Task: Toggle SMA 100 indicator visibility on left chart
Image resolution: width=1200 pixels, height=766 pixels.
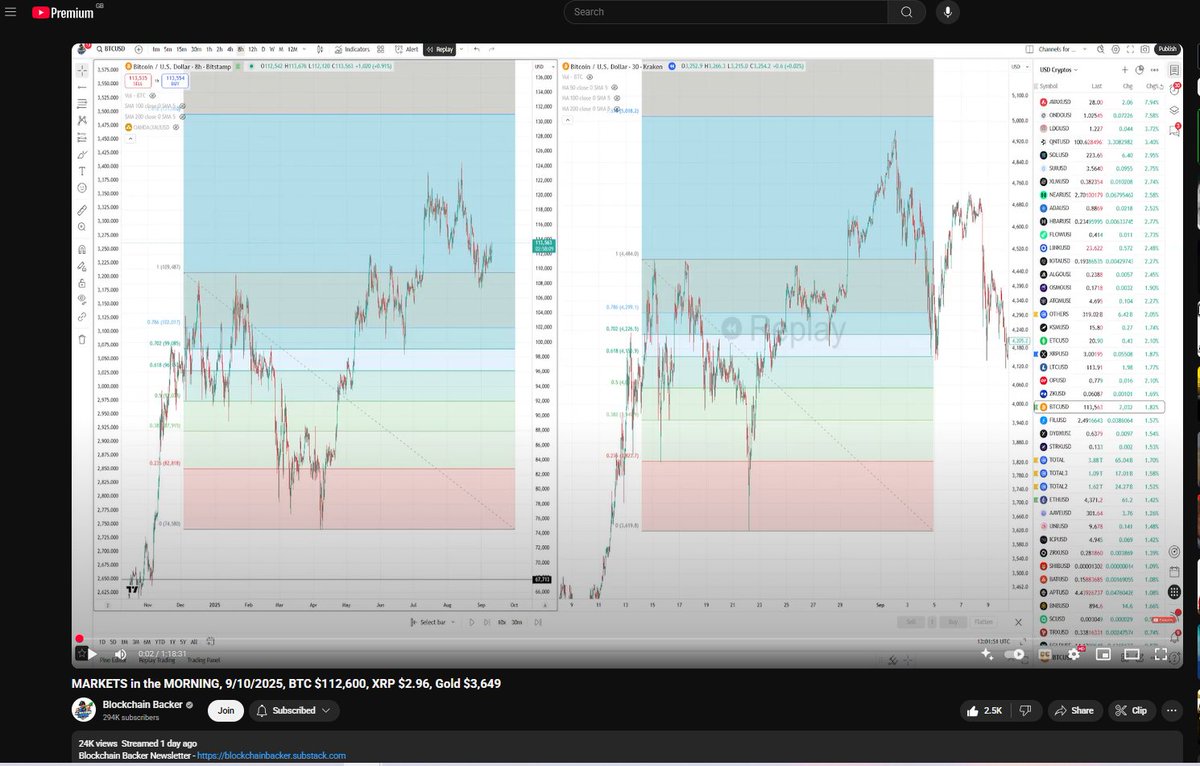Action: (x=183, y=106)
